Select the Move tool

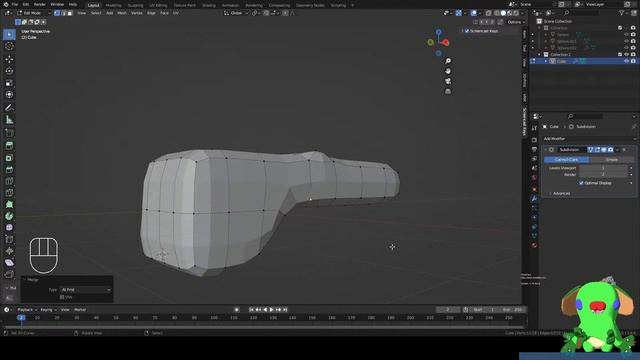pyautogui.click(x=9, y=60)
